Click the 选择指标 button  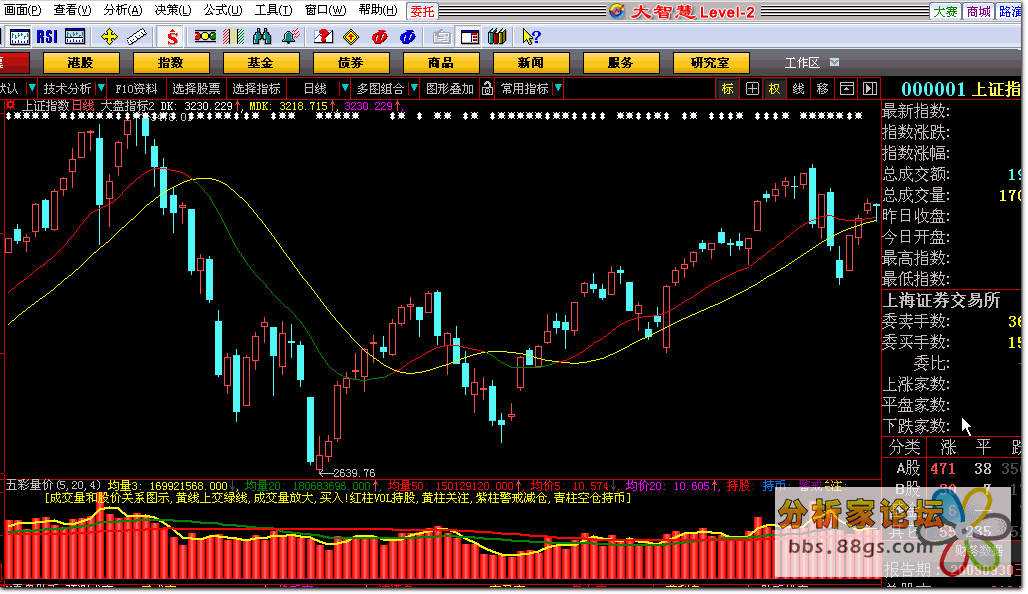(256, 89)
